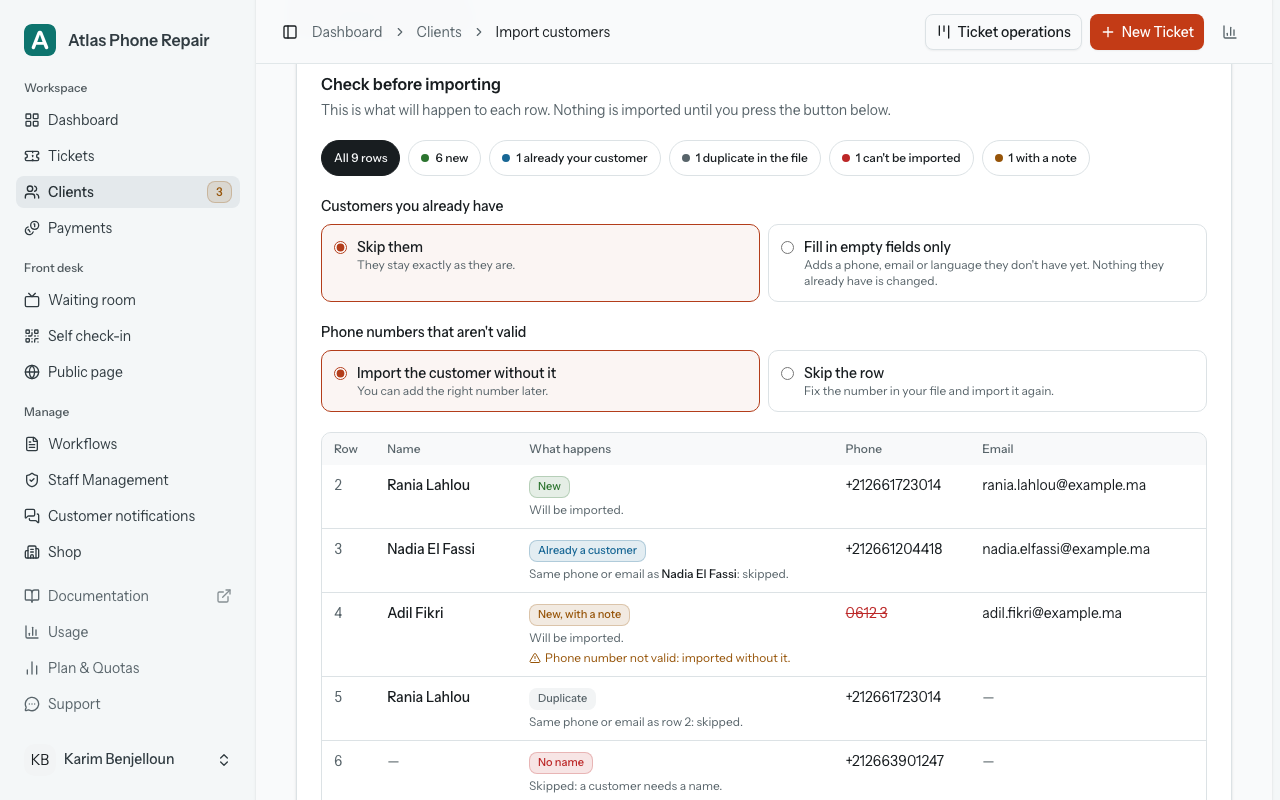1280x800 pixels.
Task: Click the phone number +212663901247
Action: 894,761
